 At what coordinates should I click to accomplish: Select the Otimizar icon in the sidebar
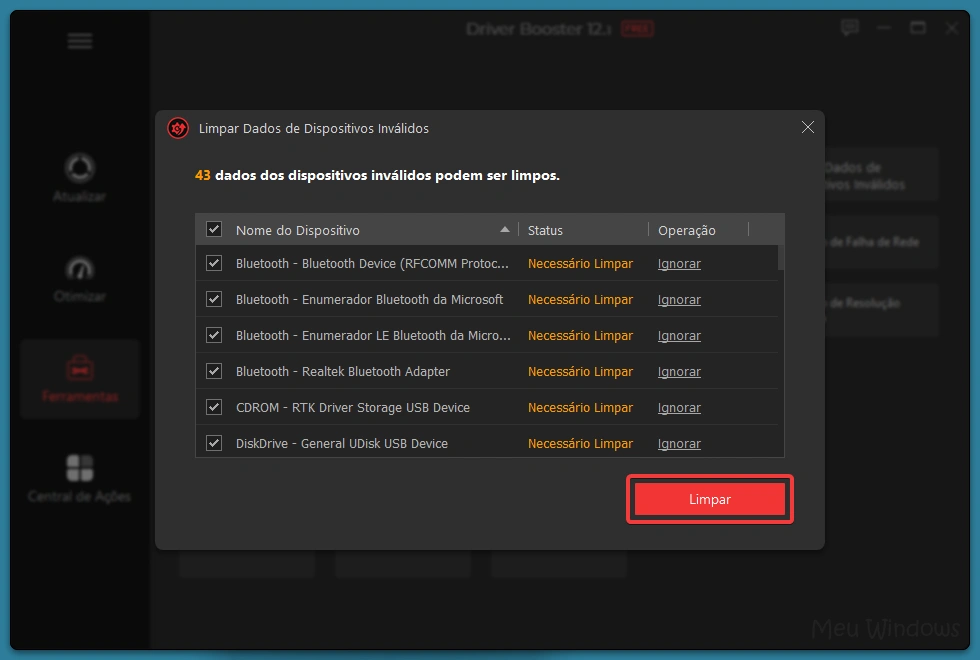click(79, 270)
